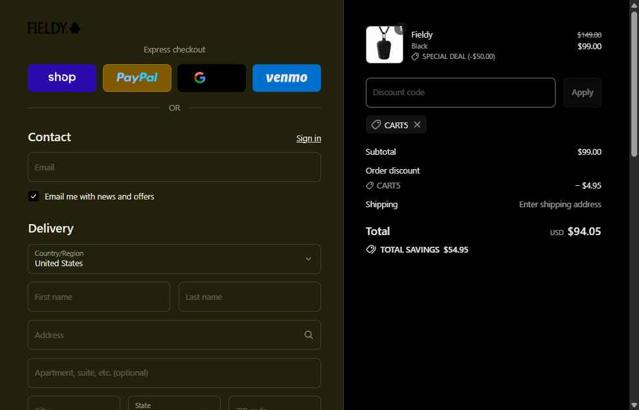
Task: Open the Sign in link
Action: [308, 139]
